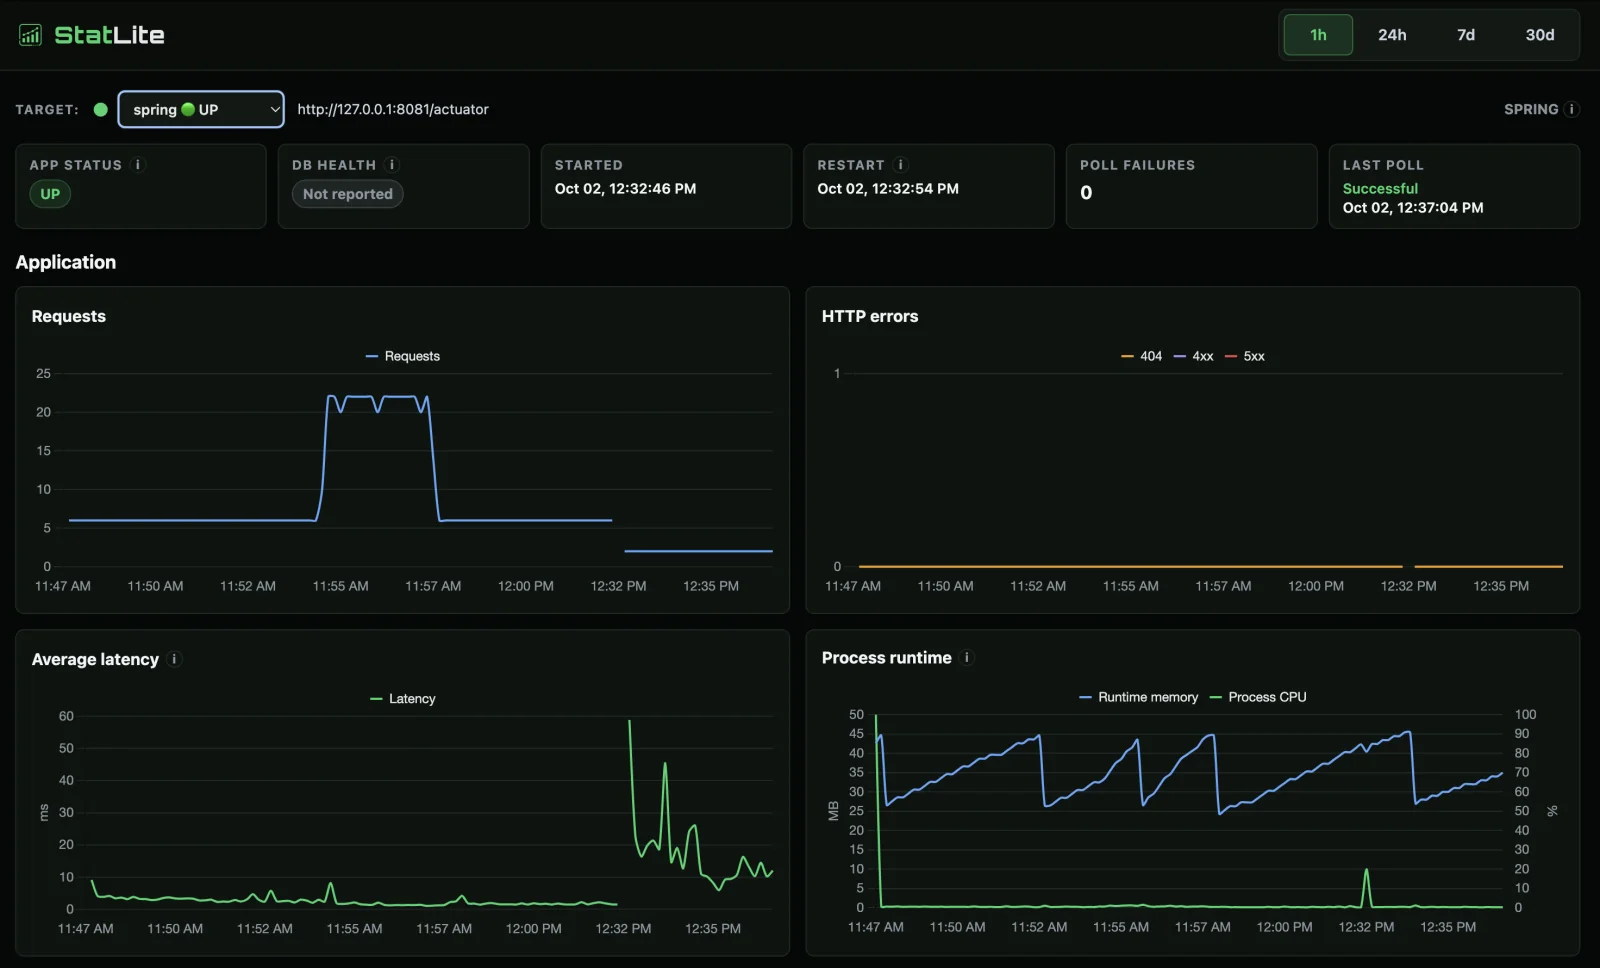Click the latency spike peak near 12:32 PM

[x=629, y=722]
